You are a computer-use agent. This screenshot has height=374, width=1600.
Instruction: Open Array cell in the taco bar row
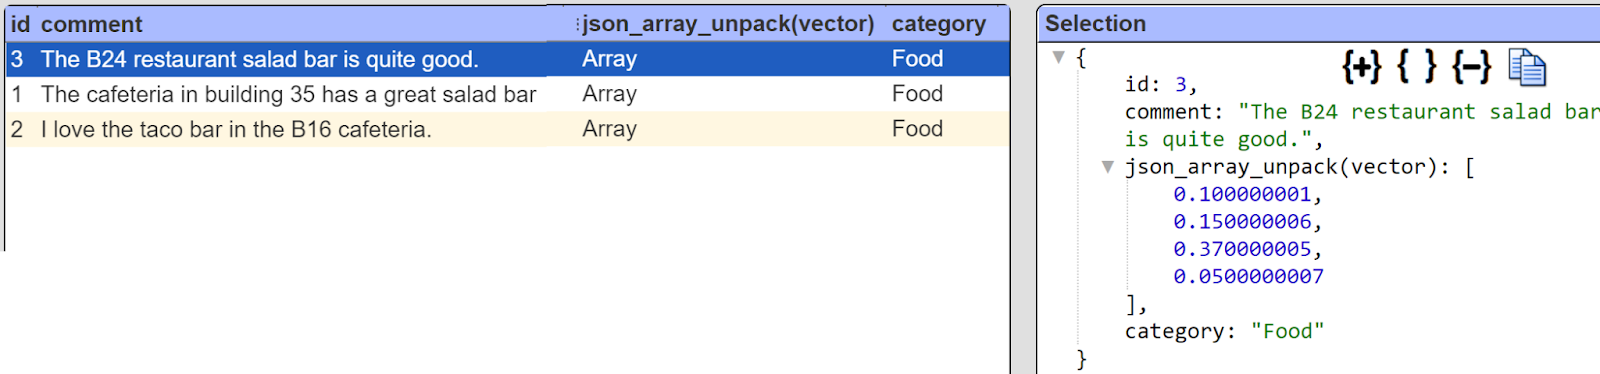tap(609, 129)
